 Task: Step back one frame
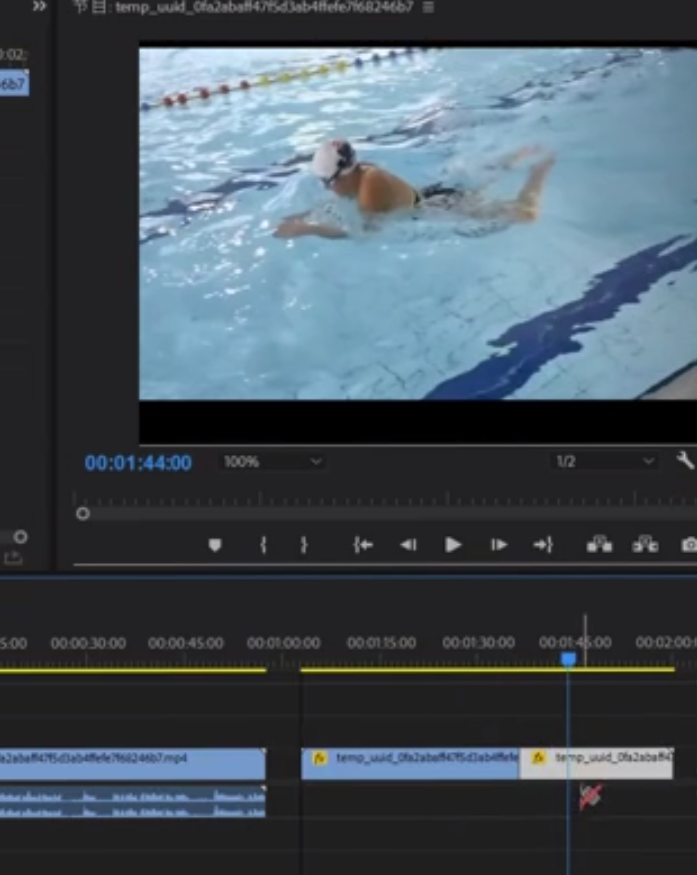(x=408, y=545)
